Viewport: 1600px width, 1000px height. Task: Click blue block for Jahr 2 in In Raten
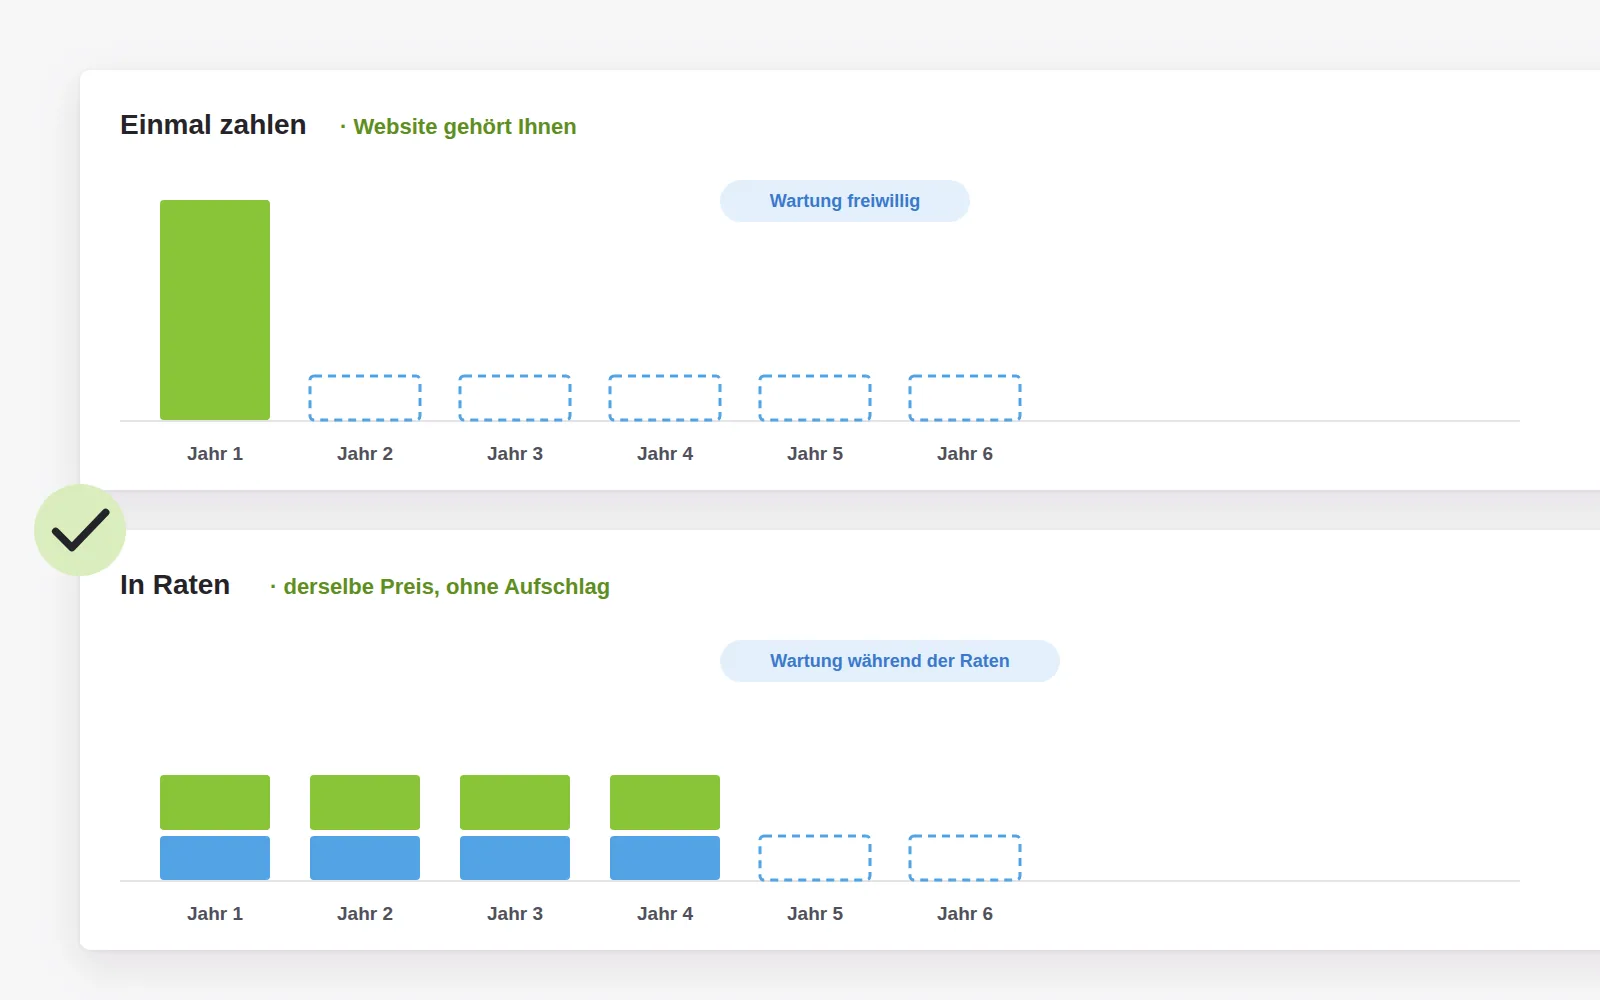coord(365,858)
